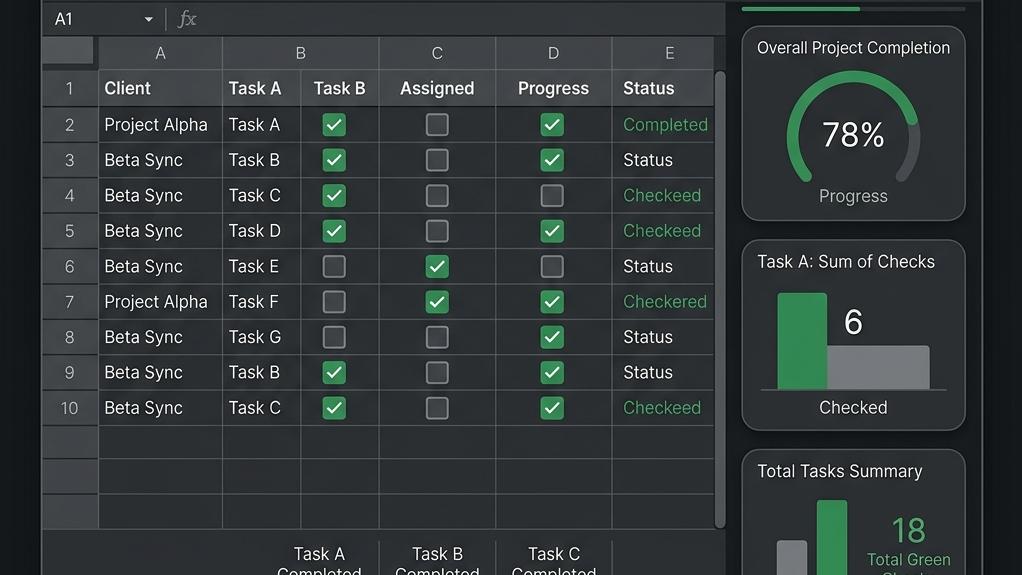Uncheck Task B checkbox in row 9

pyautogui.click(x=334, y=372)
